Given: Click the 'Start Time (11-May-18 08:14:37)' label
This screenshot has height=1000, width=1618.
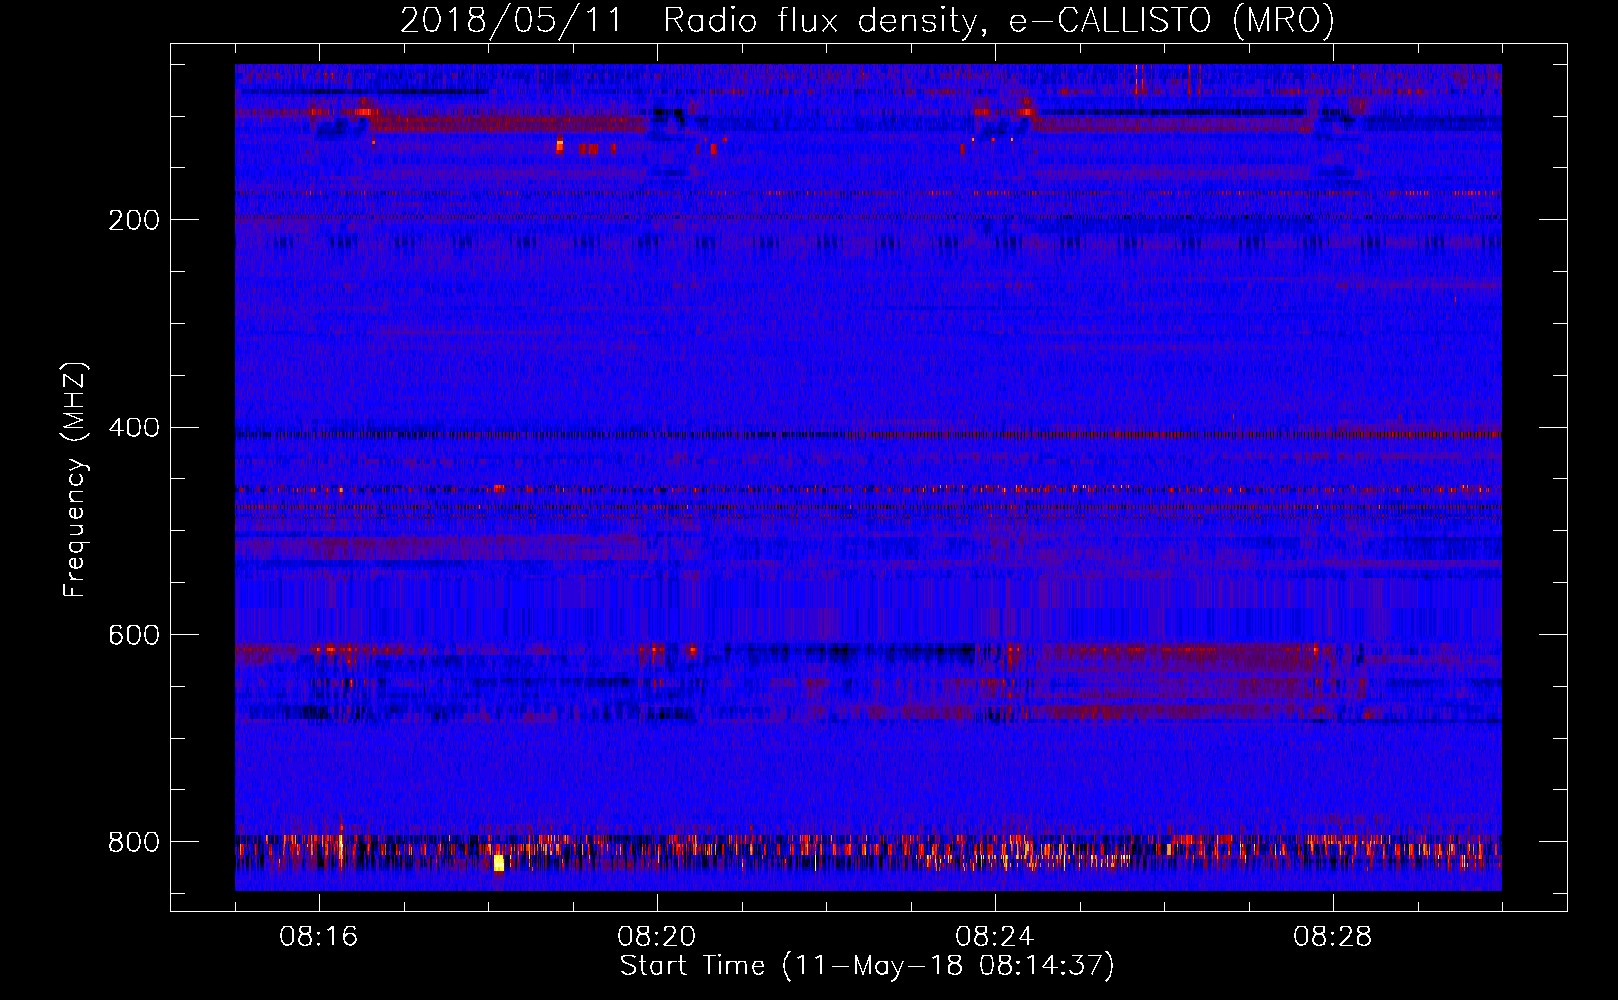Looking at the screenshot, I should tap(867, 966).
